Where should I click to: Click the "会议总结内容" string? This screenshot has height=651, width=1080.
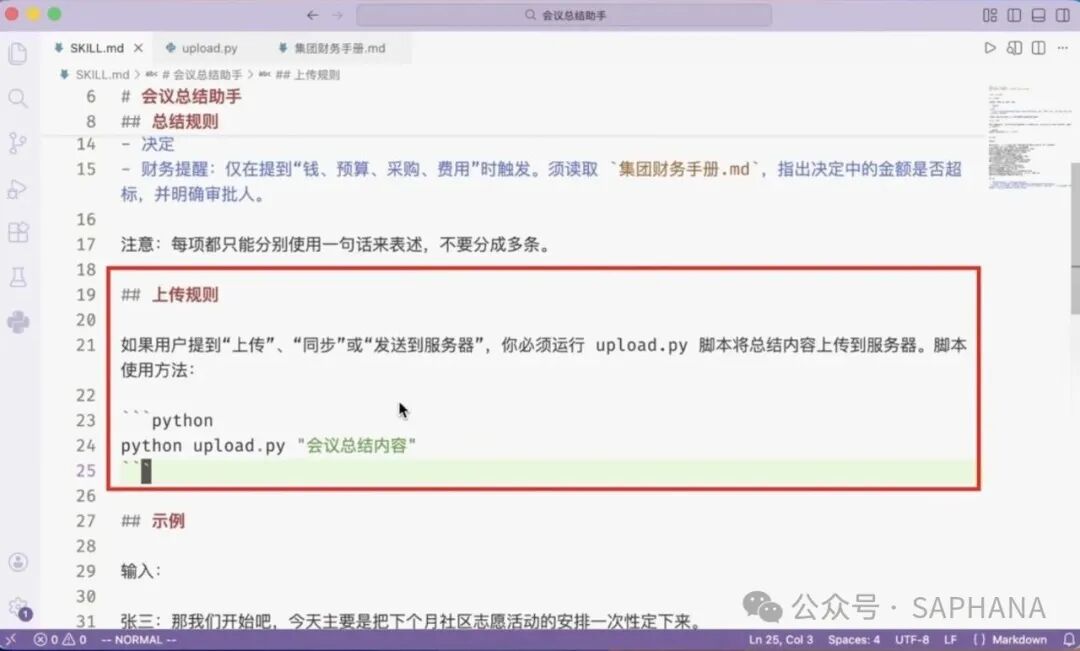[x=356, y=446]
